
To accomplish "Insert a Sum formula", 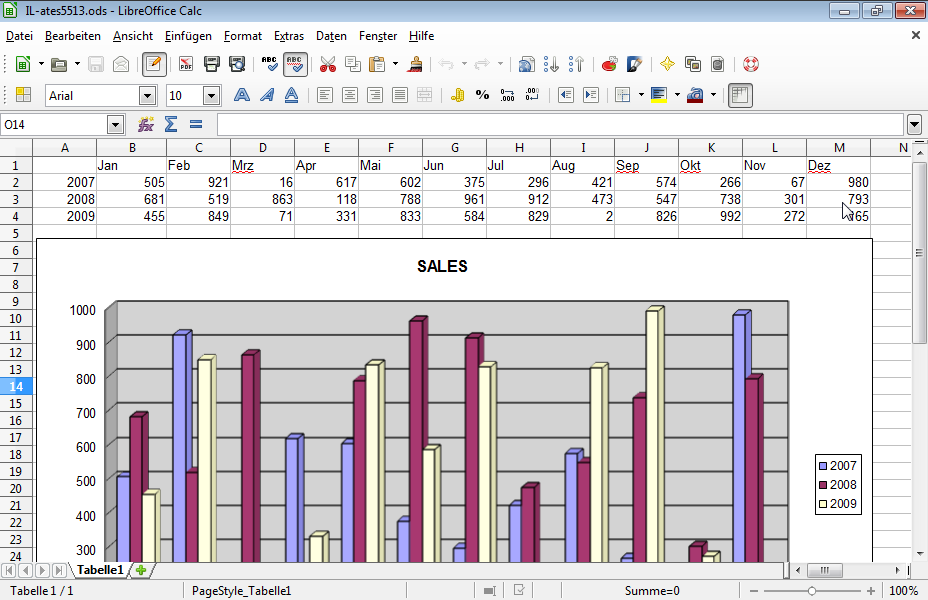I will (x=171, y=124).
